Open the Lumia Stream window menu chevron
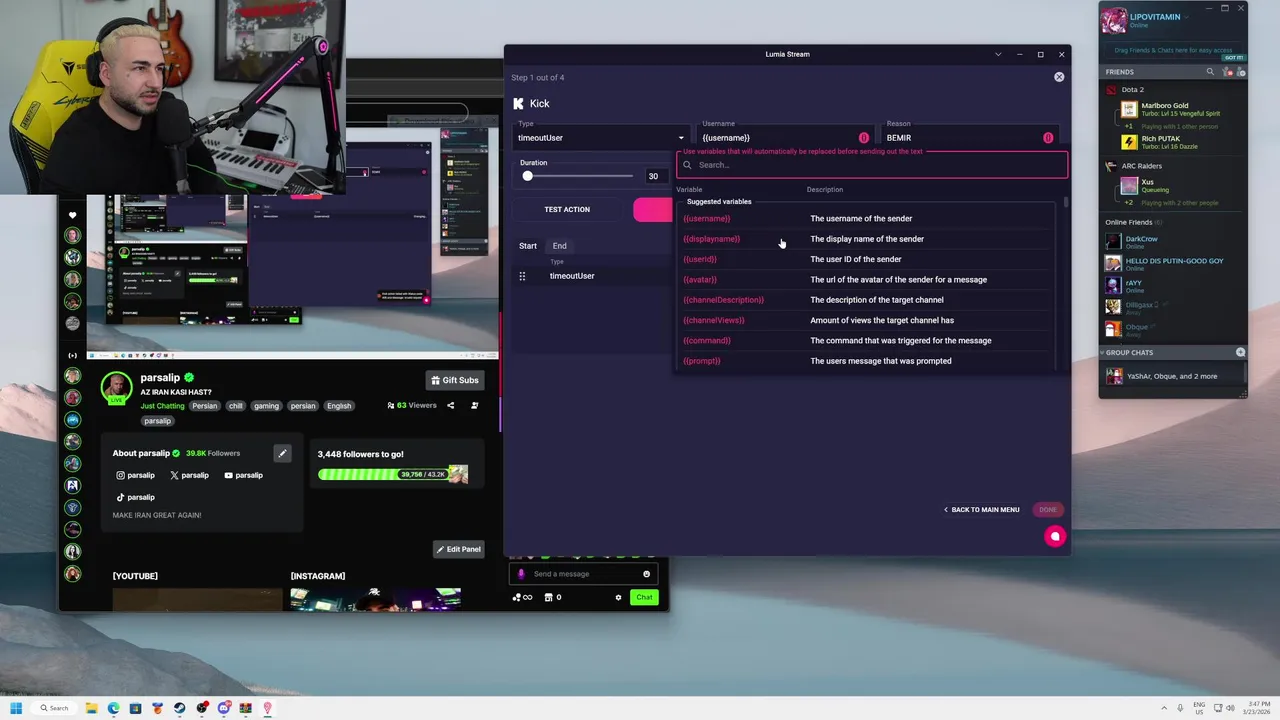Image resolution: width=1280 pixels, height=720 pixels. (x=998, y=54)
